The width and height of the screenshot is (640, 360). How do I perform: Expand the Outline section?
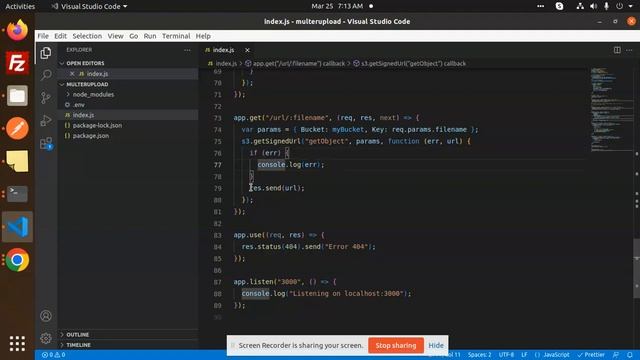pos(78,335)
